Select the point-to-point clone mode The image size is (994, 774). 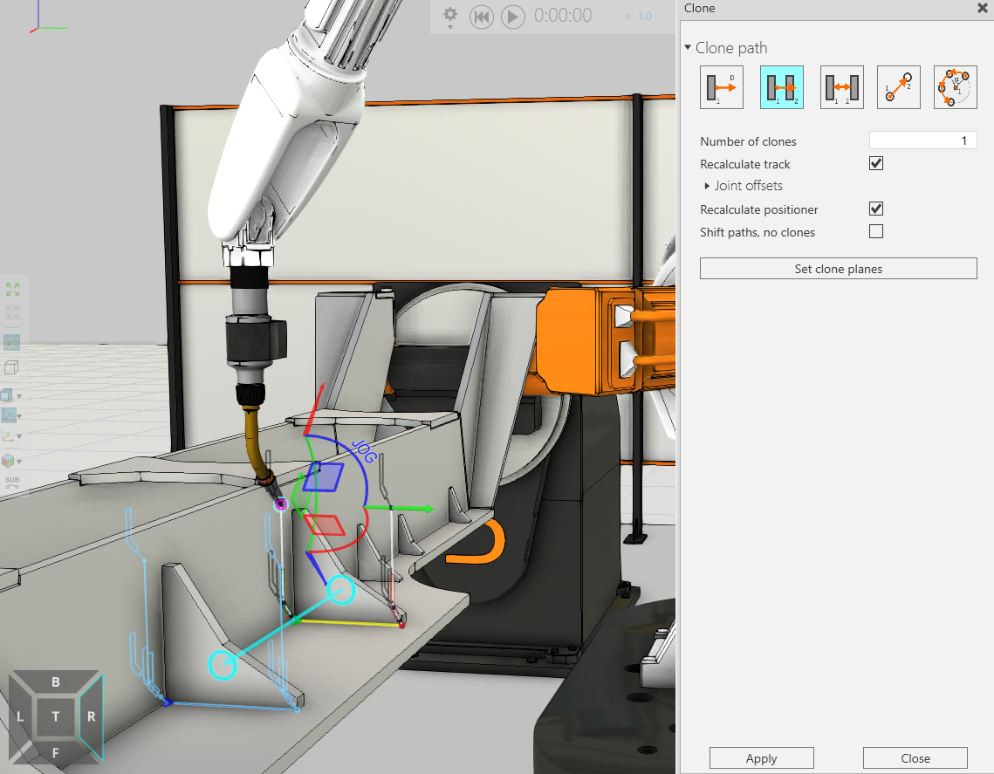[x=898, y=87]
